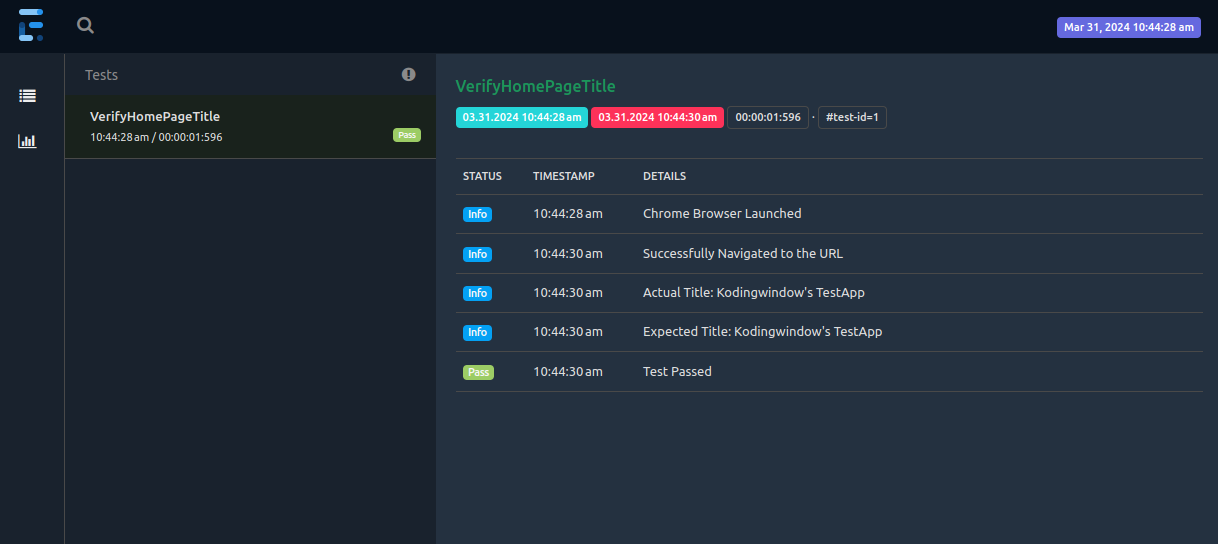Click 'Expected Title: Kodingwindow's TestApp' text

click(763, 332)
